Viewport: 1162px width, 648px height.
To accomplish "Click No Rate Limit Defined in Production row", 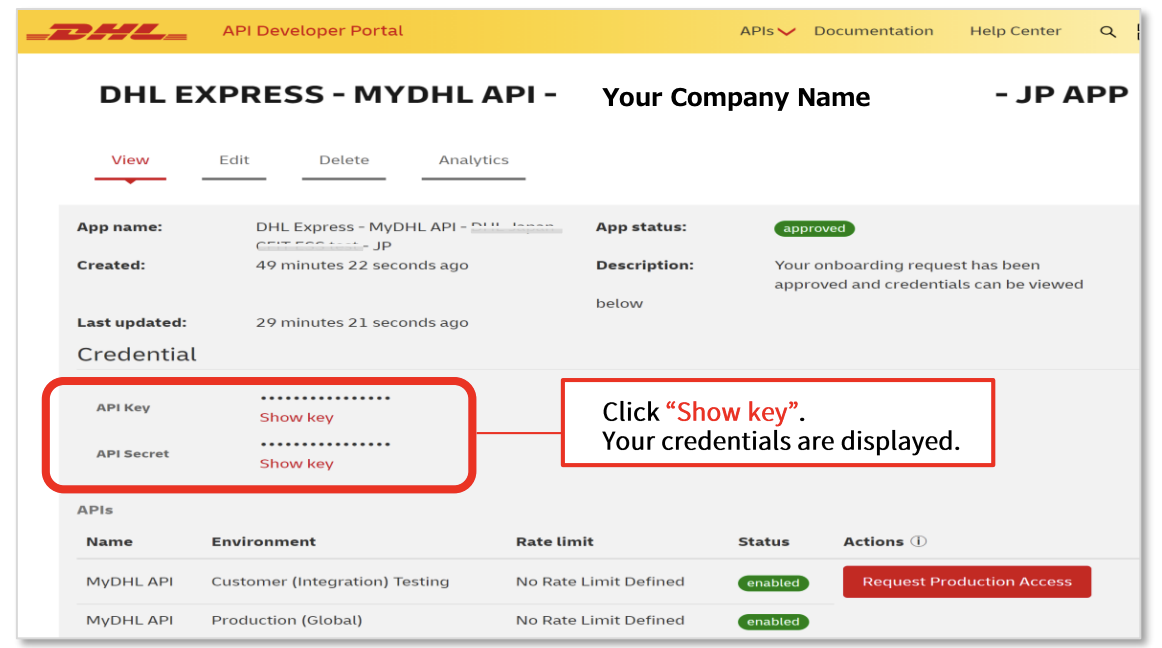I will (x=600, y=621).
